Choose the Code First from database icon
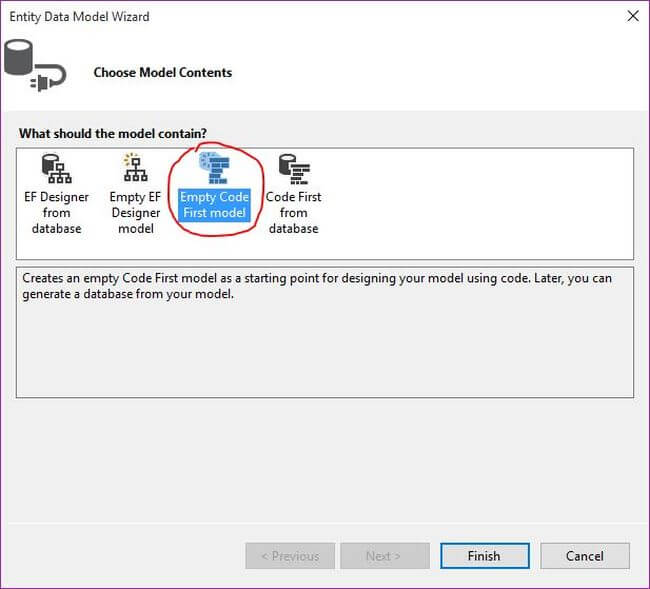 tap(293, 169)
